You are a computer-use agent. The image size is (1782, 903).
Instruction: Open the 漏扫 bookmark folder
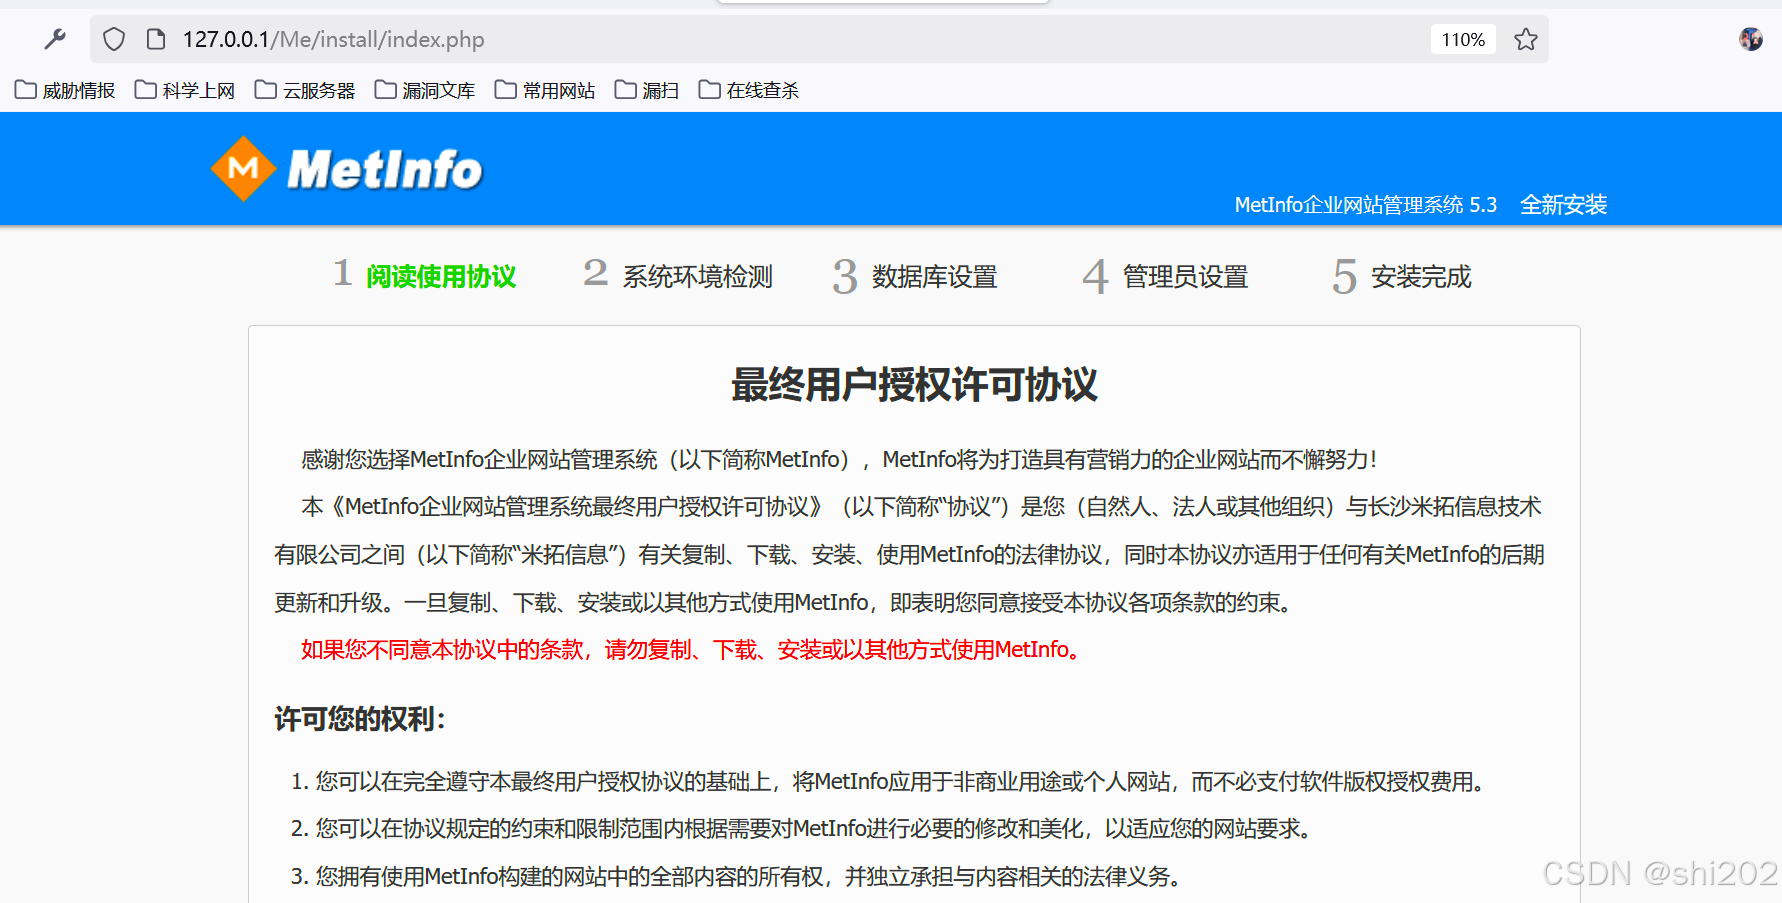[x=647, y=90]
